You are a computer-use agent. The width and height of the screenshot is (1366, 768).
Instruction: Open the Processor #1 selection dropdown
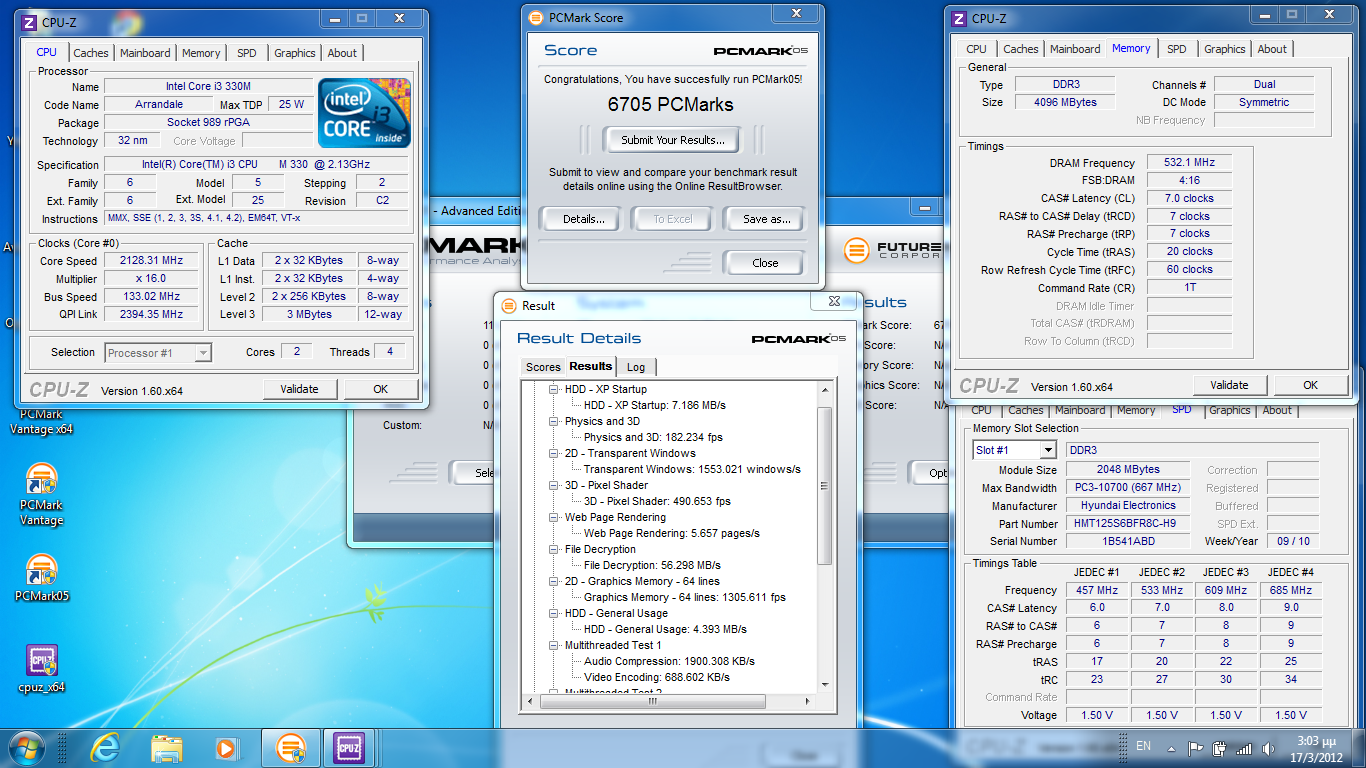203,352
